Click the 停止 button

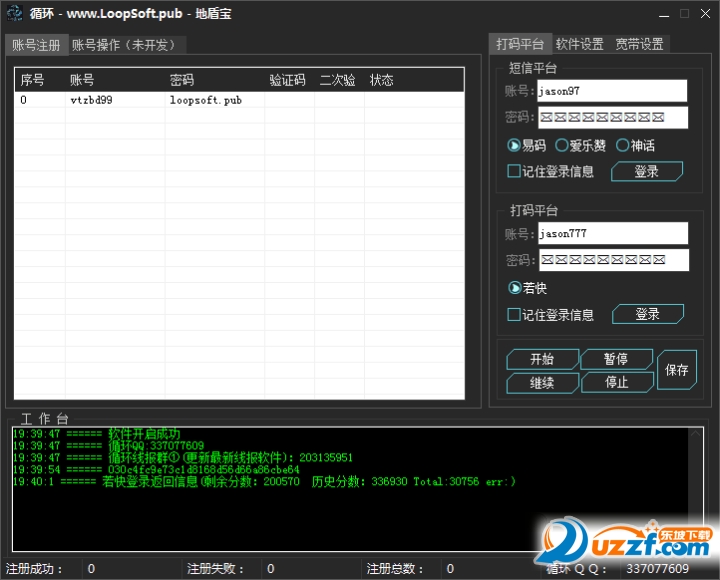[617, 382]
